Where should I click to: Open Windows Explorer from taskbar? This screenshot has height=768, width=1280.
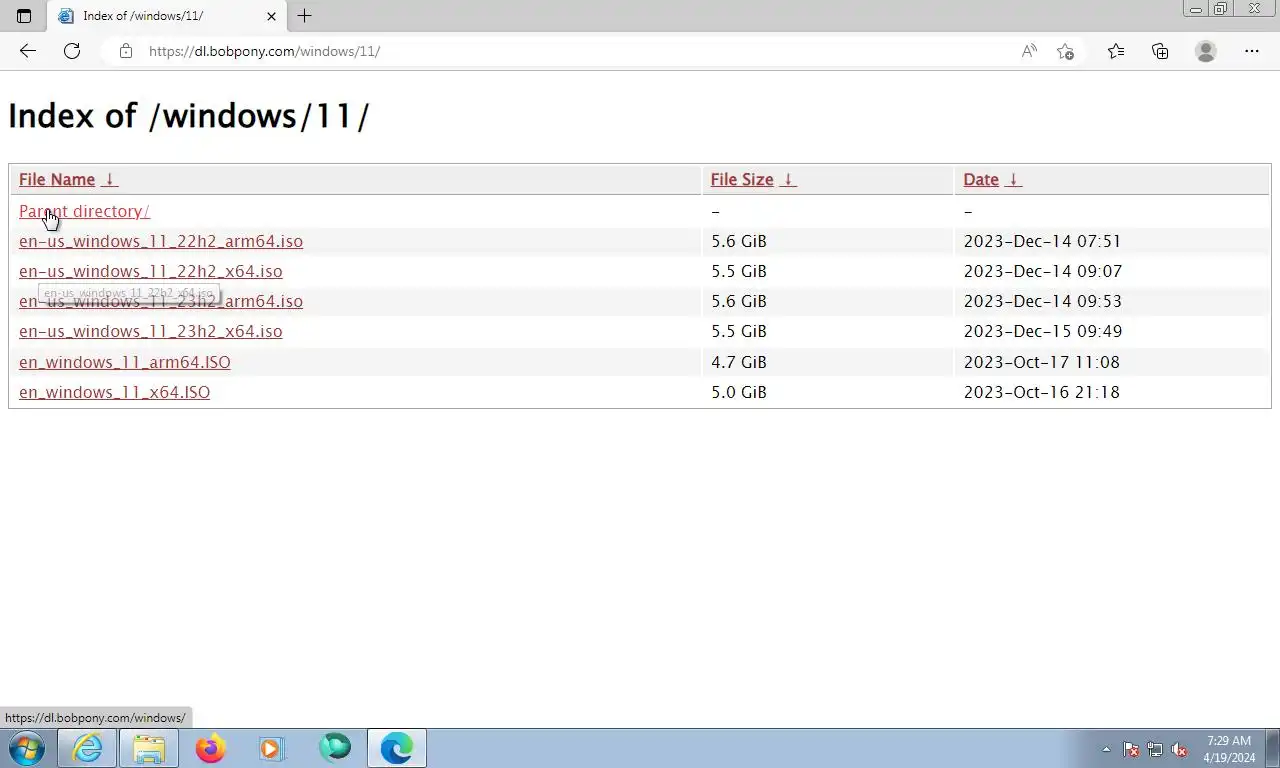click(149, 748)
